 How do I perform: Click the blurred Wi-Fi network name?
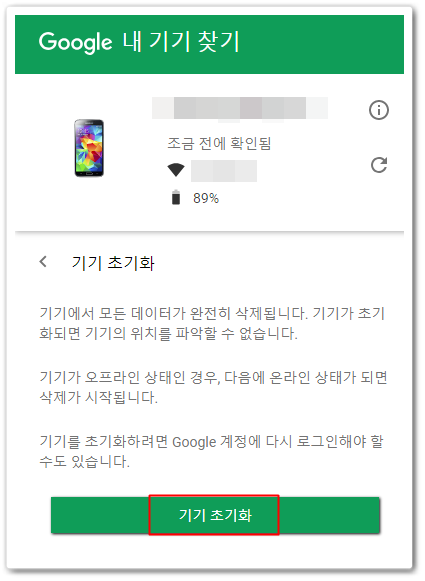tap(224, 171)
